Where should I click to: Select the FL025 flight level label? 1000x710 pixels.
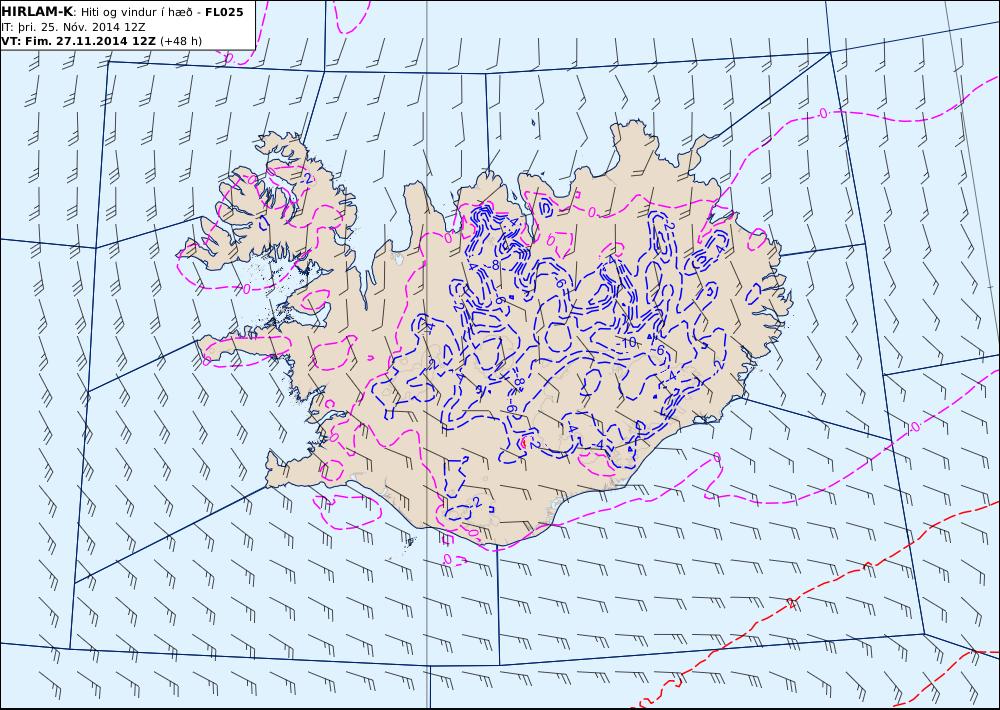click(224, 11)
